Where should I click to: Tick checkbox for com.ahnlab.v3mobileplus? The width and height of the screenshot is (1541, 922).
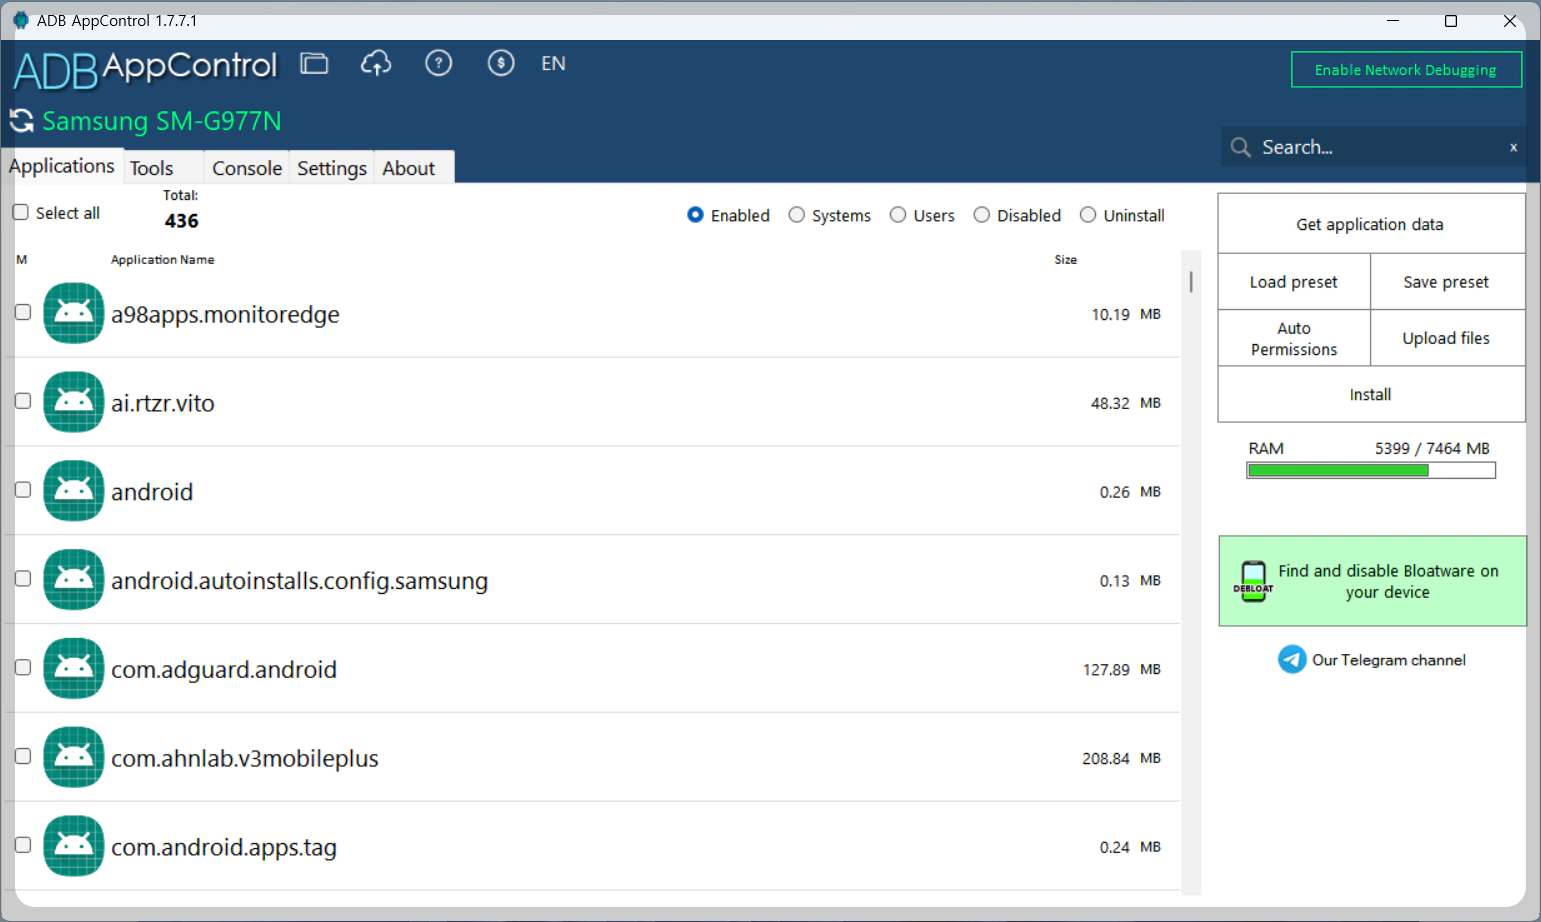point(23,757)
